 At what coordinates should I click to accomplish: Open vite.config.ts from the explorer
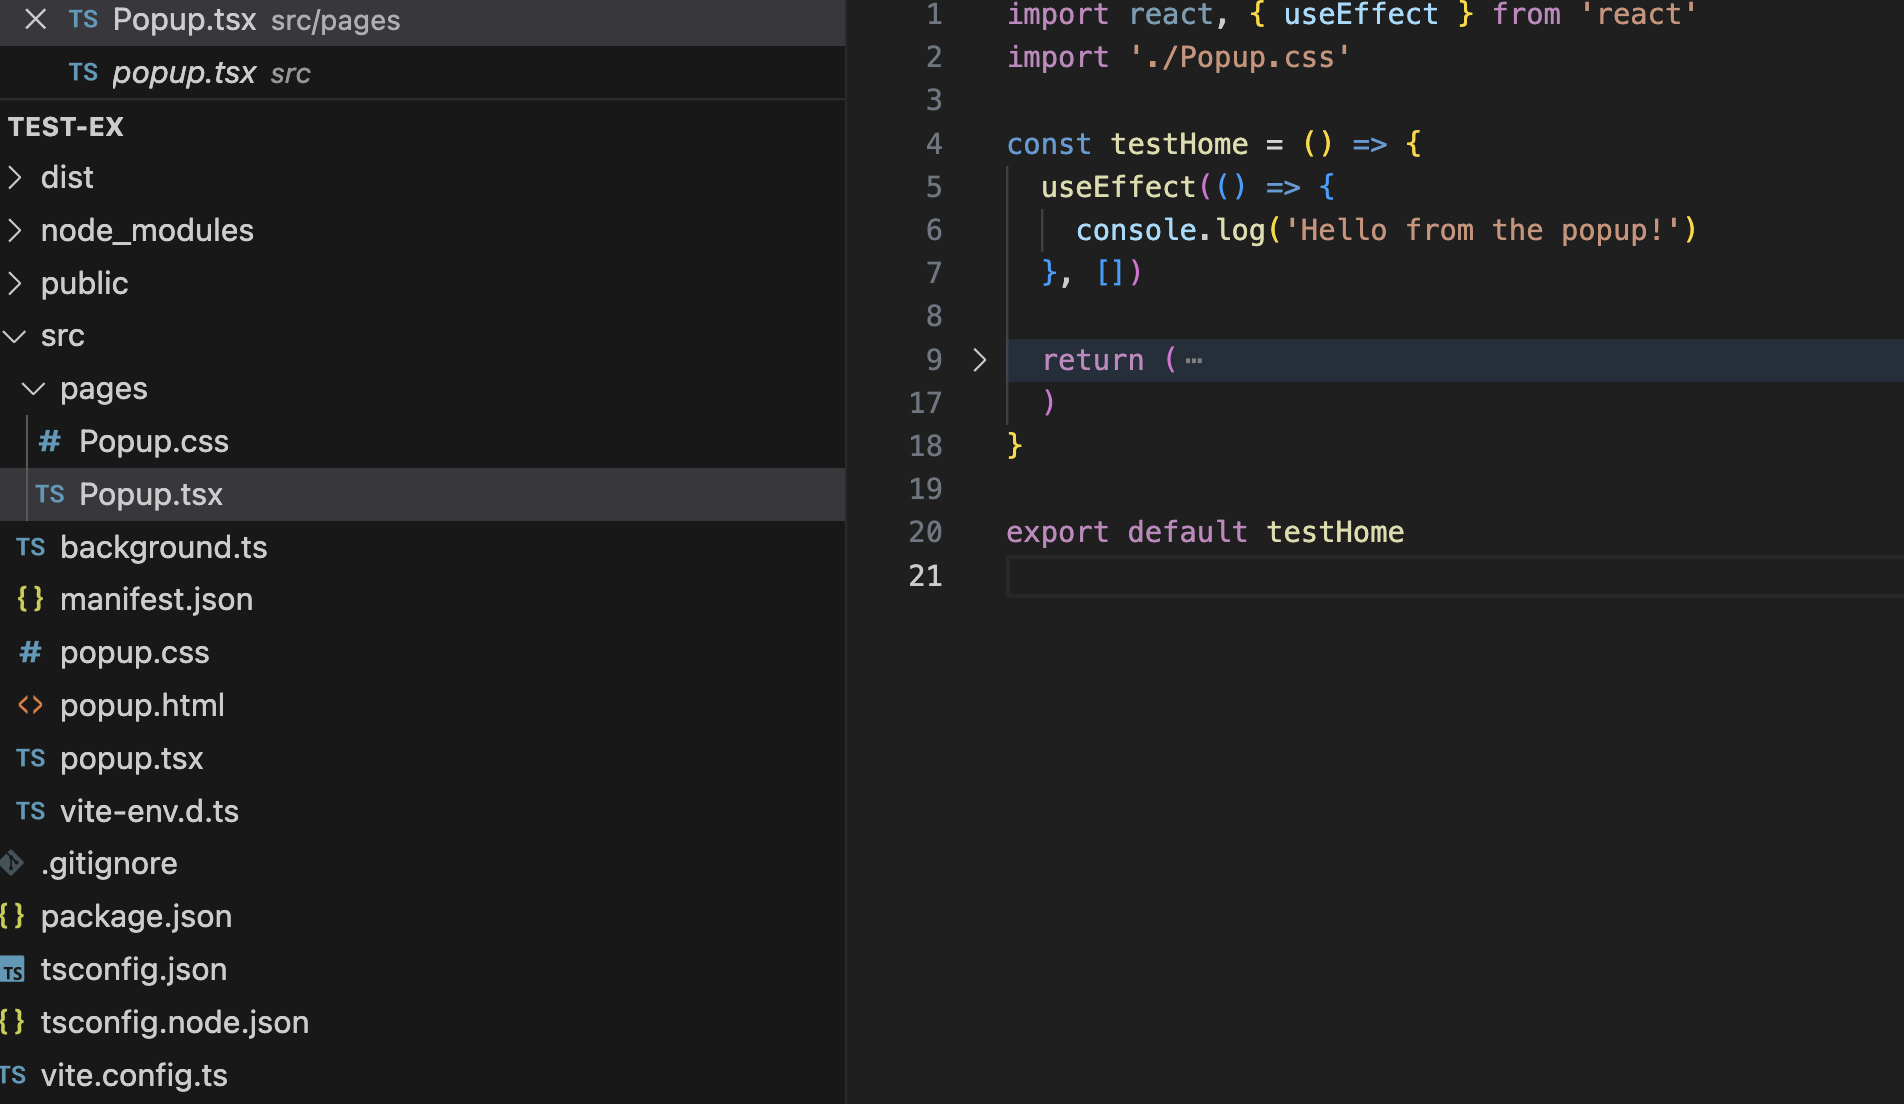tap(134, 1075)
